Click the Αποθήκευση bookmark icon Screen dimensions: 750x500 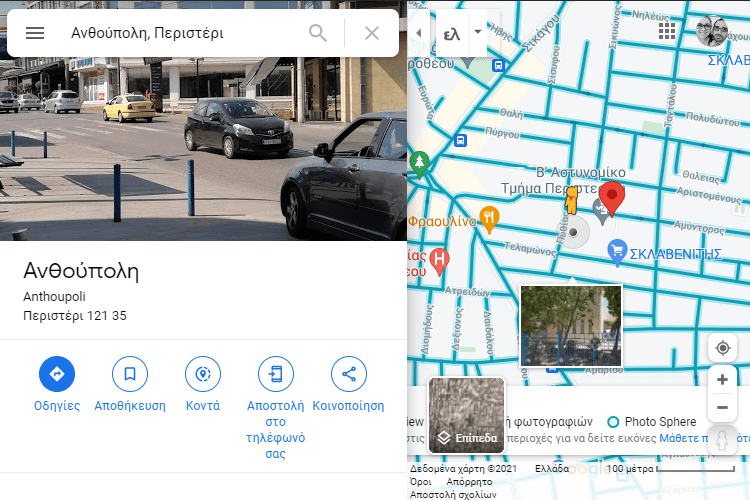point(130,374)
